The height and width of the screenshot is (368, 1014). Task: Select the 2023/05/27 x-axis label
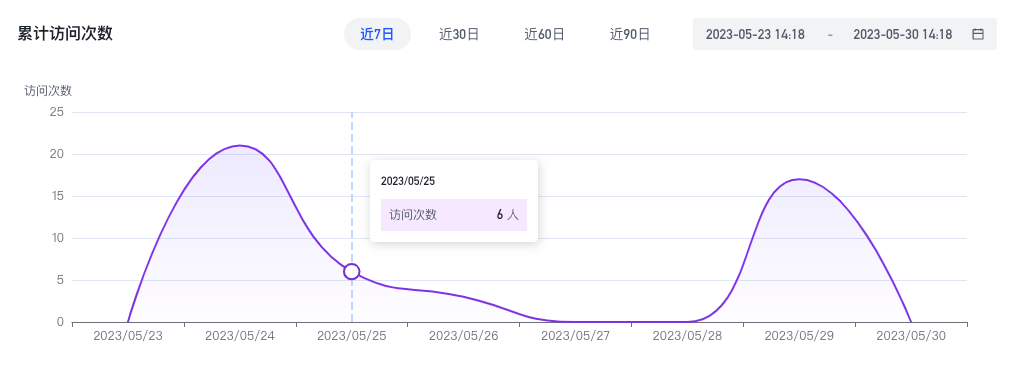(x=576, y=336)
